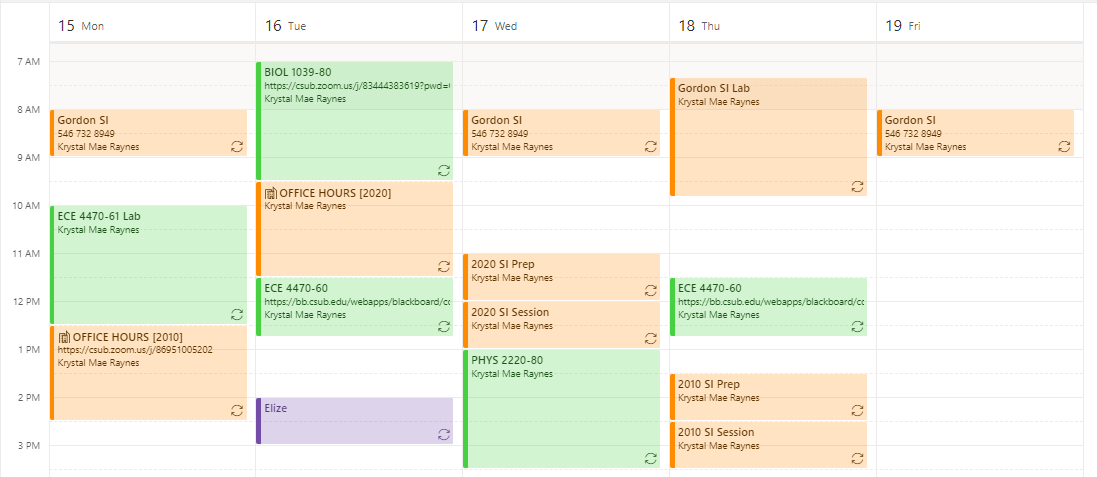1097x477 pixels.
Task: Open the Zoom link in OFFICE HOURS [2010]
Action: tap(135, 350)
